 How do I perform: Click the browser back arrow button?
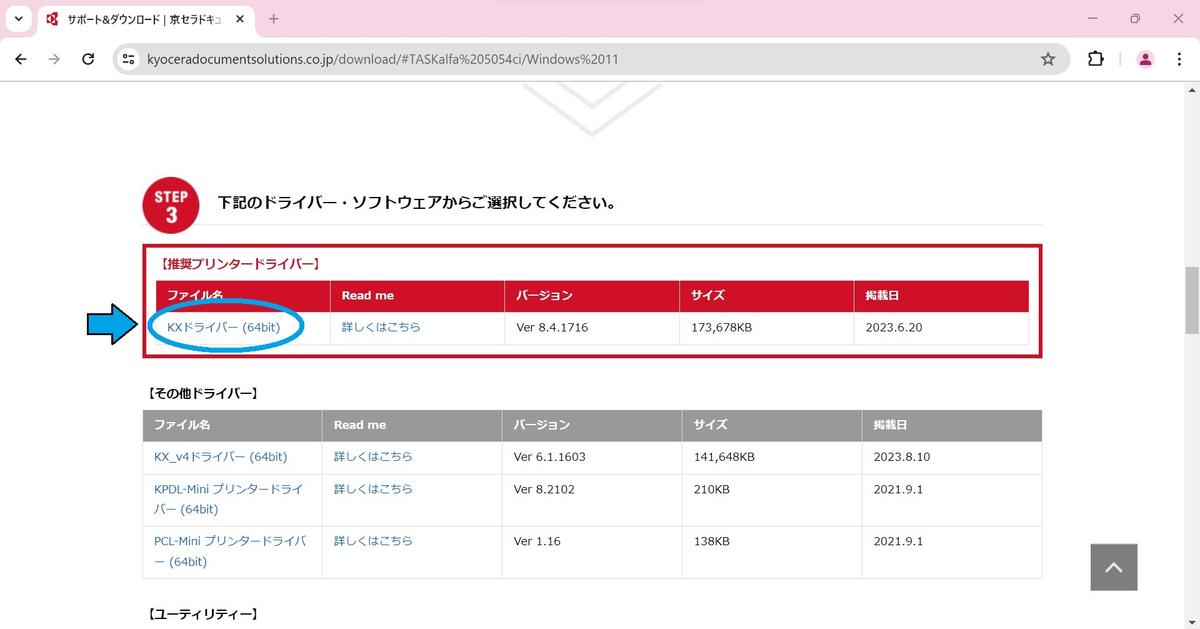click(21, 59)
